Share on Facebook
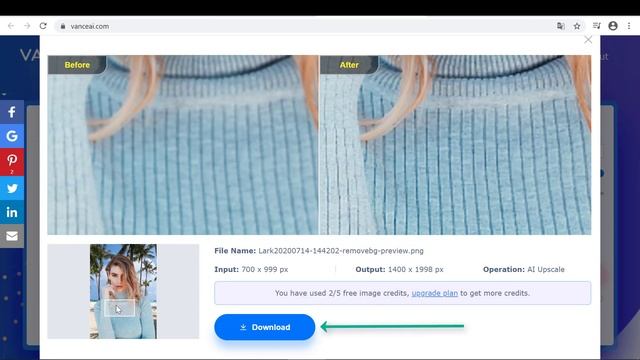640x360 pixels. [12, 112]
